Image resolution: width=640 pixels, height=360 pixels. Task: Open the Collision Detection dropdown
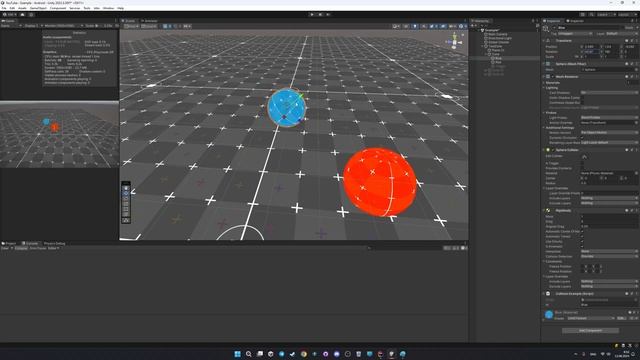[x=609, y=257]
